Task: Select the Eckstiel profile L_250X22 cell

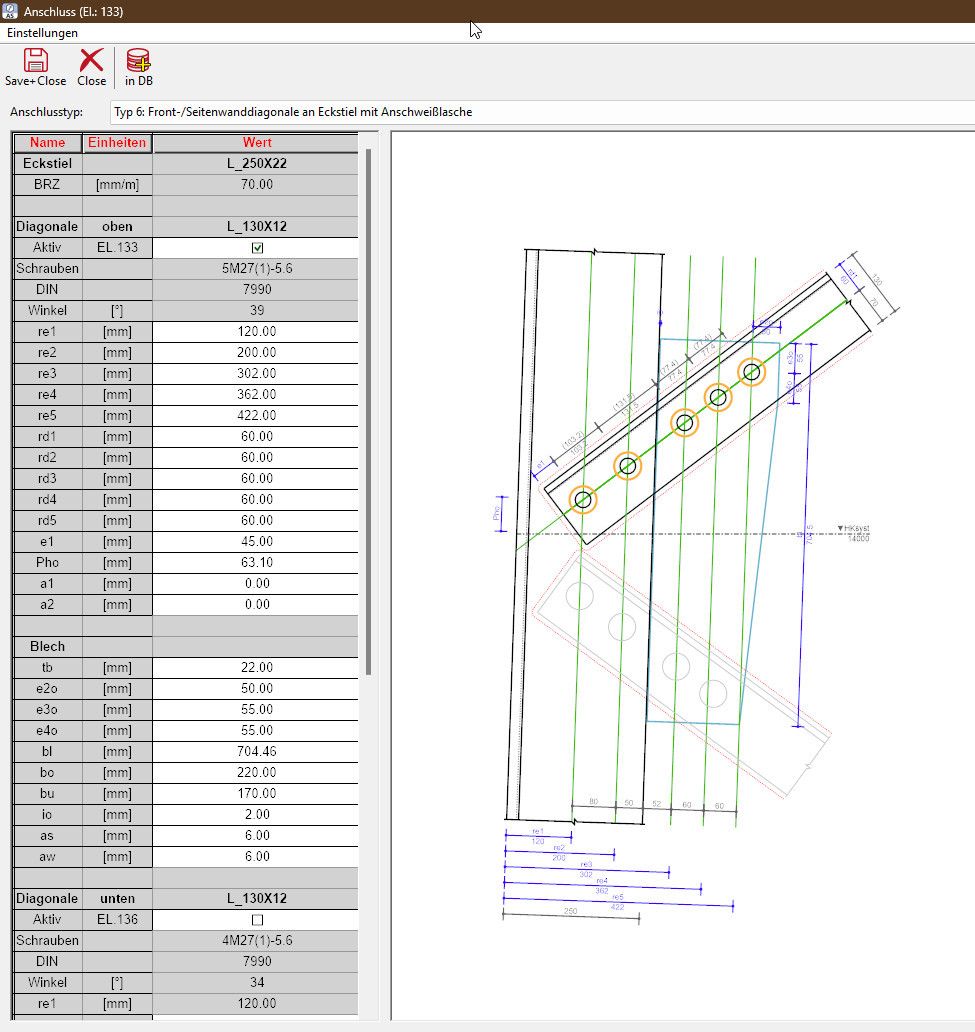Action: coord(257,163)
